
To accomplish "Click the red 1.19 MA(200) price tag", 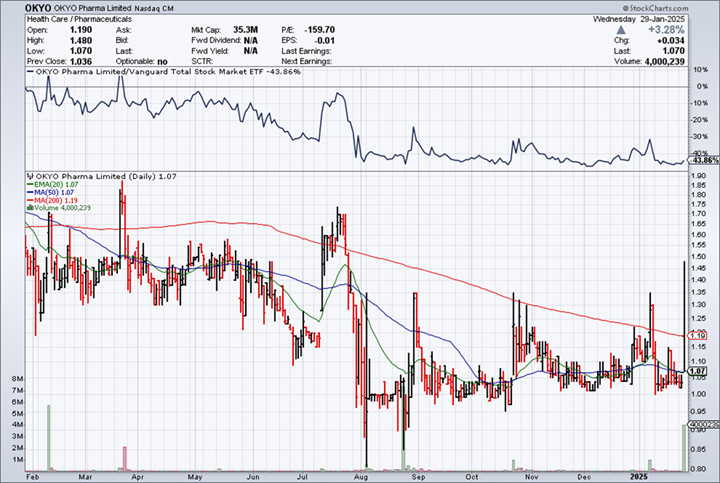I will (x=698, y=336).
